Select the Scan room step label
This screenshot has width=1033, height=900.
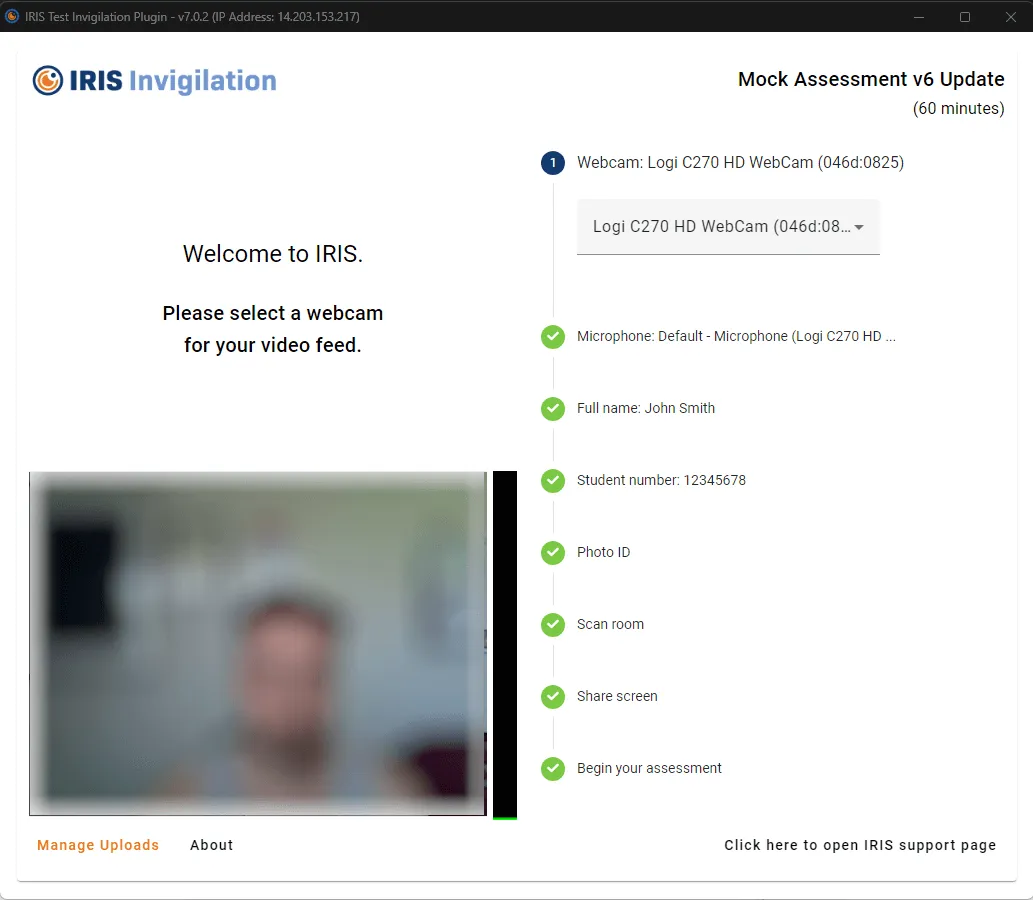point(610,625)
